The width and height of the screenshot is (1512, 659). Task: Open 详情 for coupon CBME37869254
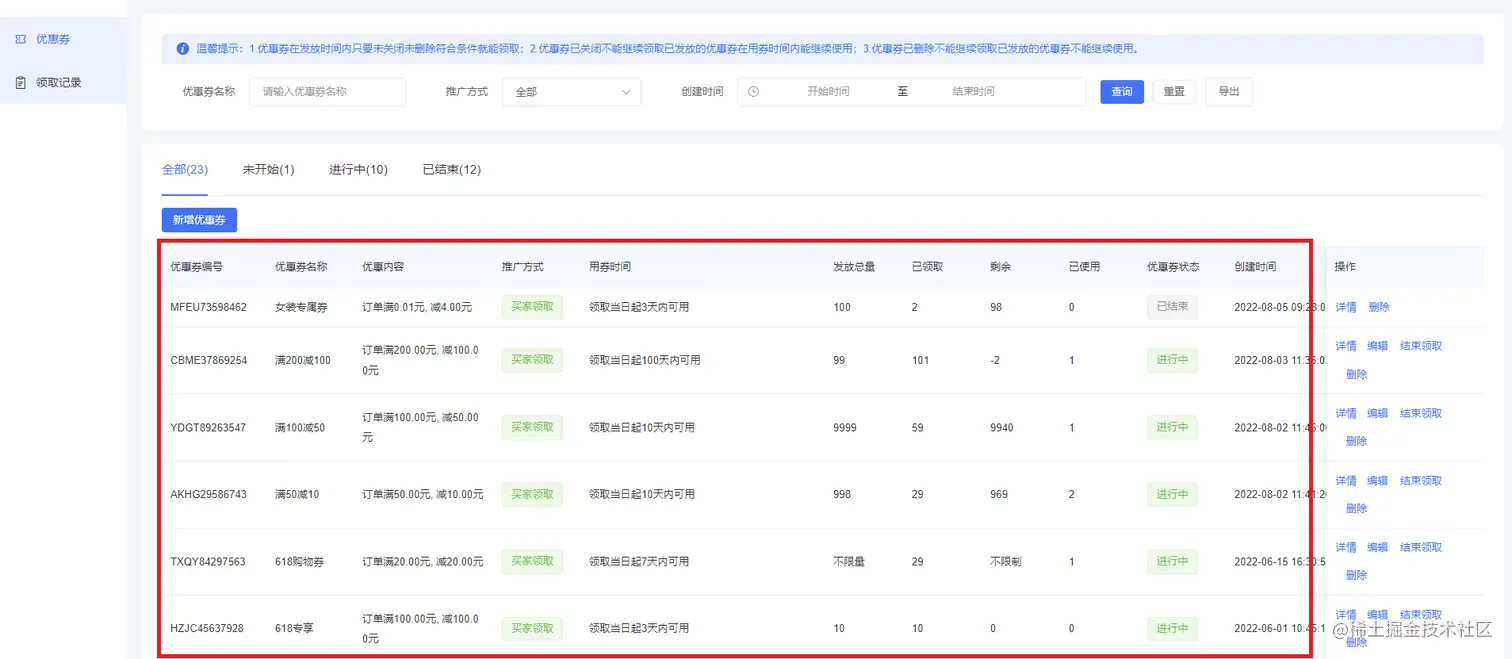pos(1346,346)
